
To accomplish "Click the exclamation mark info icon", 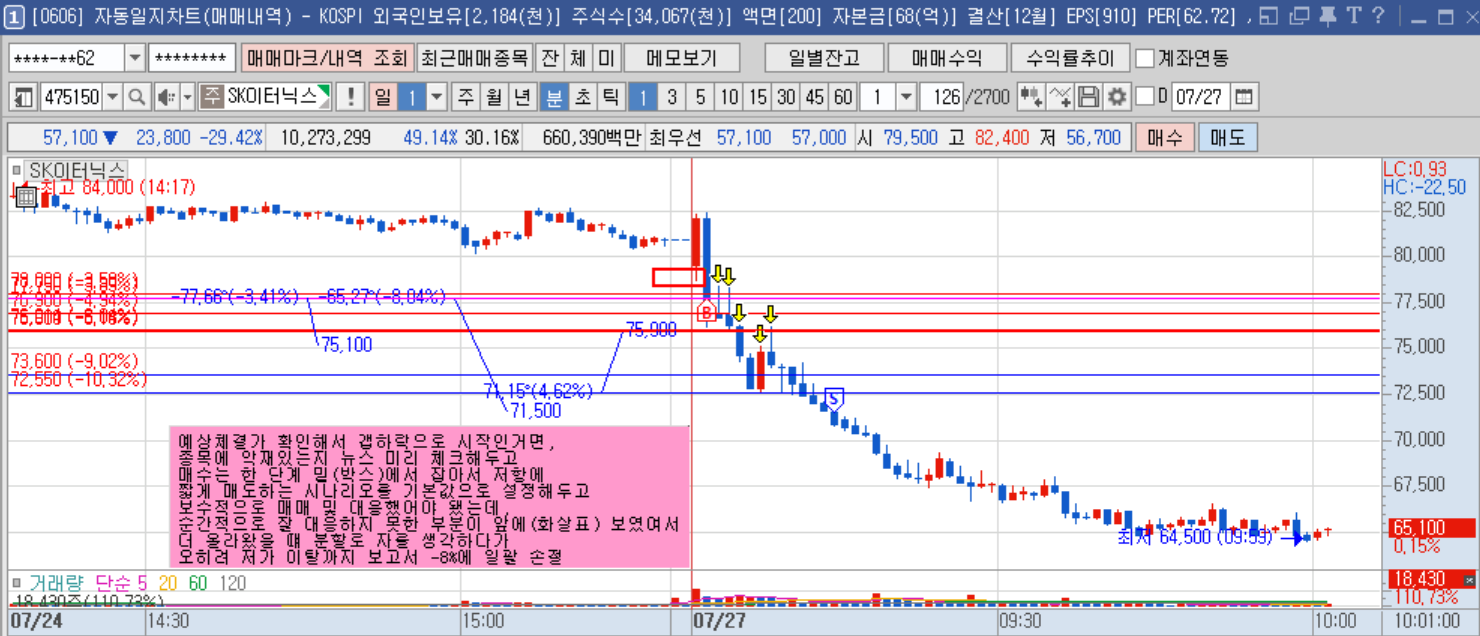I will click(351, 97).
